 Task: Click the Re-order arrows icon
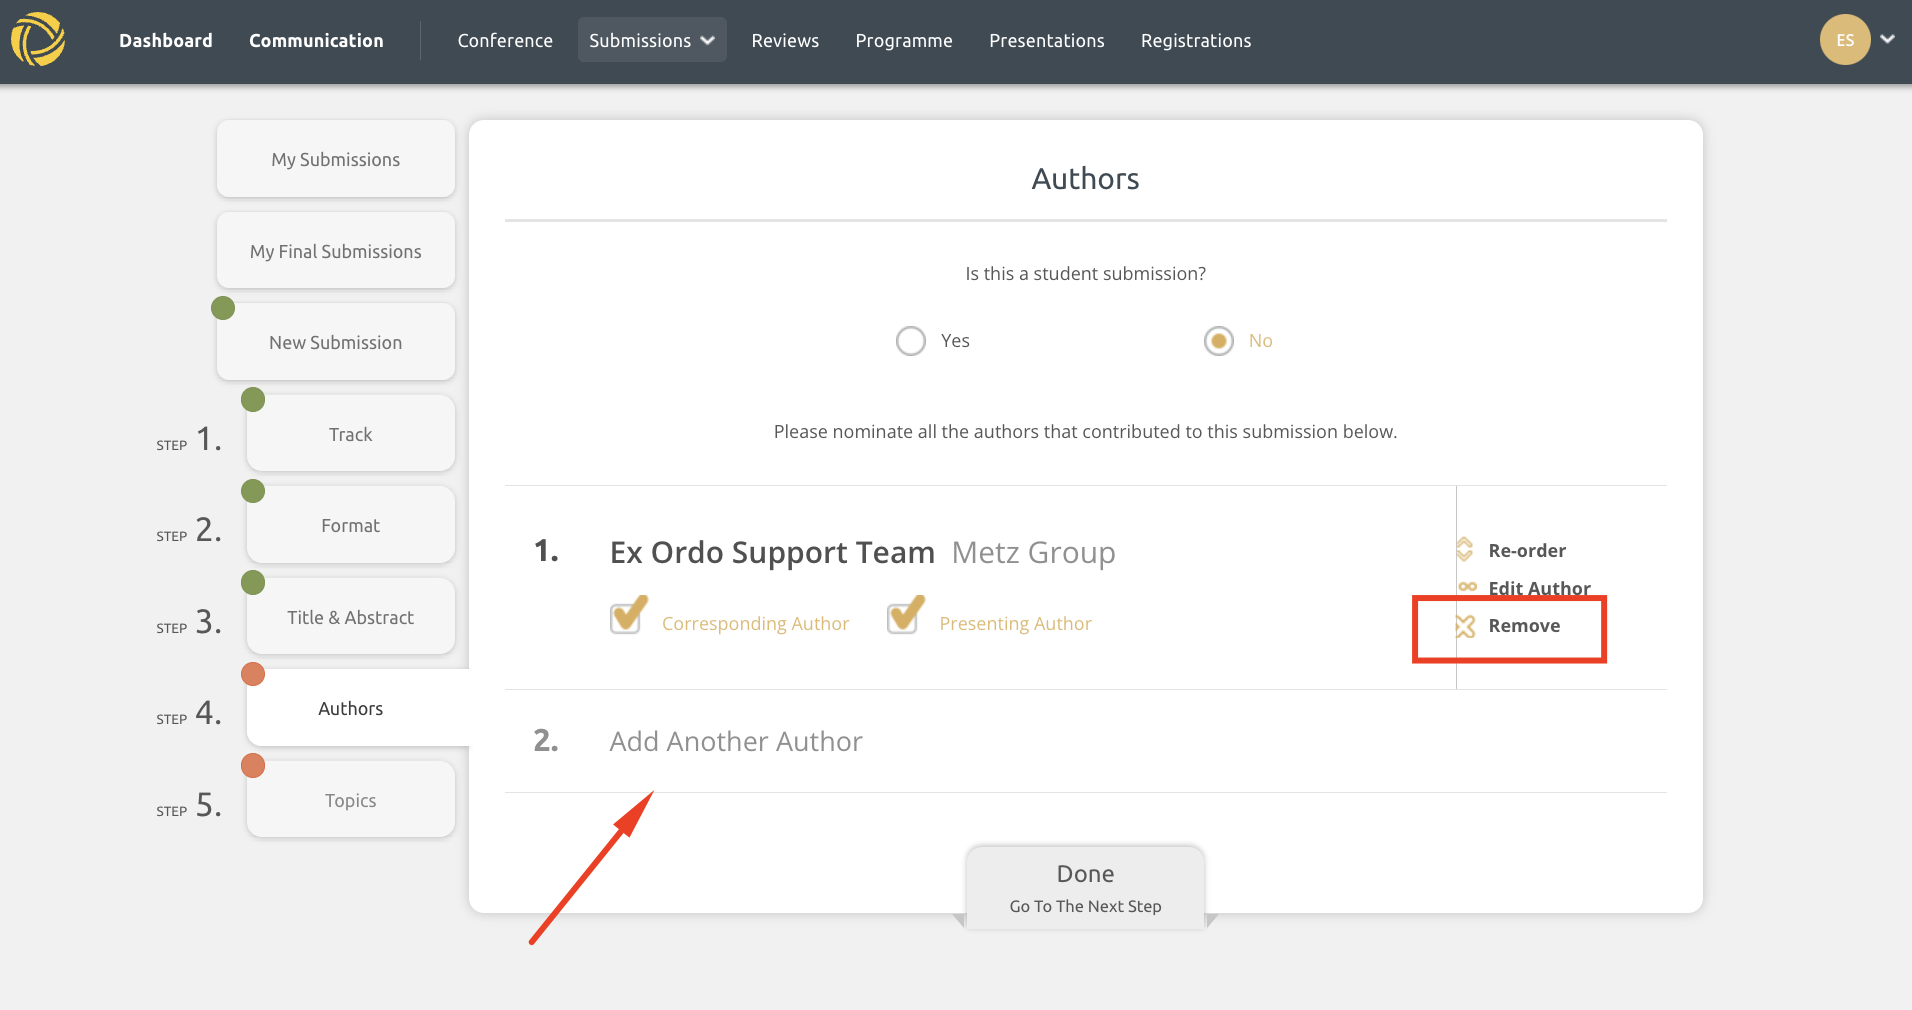1465,549
